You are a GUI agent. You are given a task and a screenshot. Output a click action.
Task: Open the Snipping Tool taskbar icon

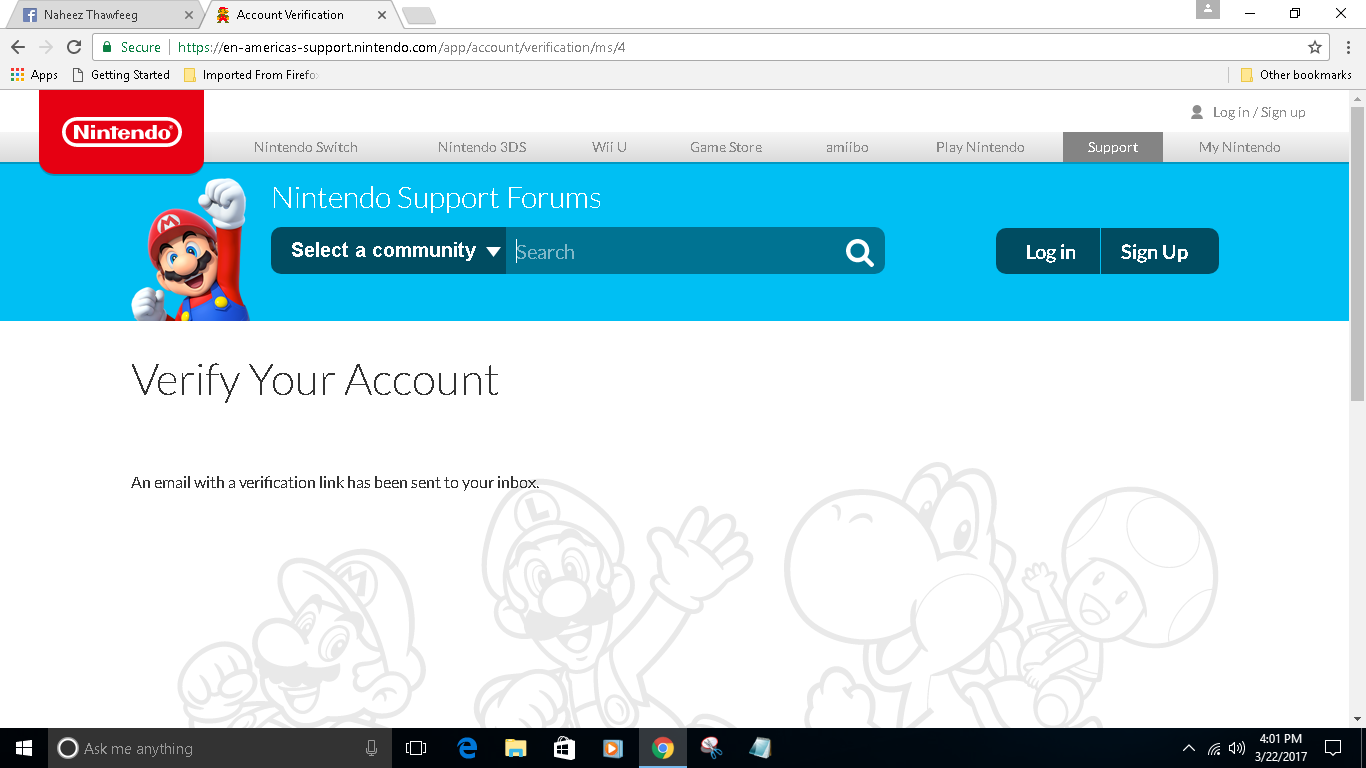[711, 748]
